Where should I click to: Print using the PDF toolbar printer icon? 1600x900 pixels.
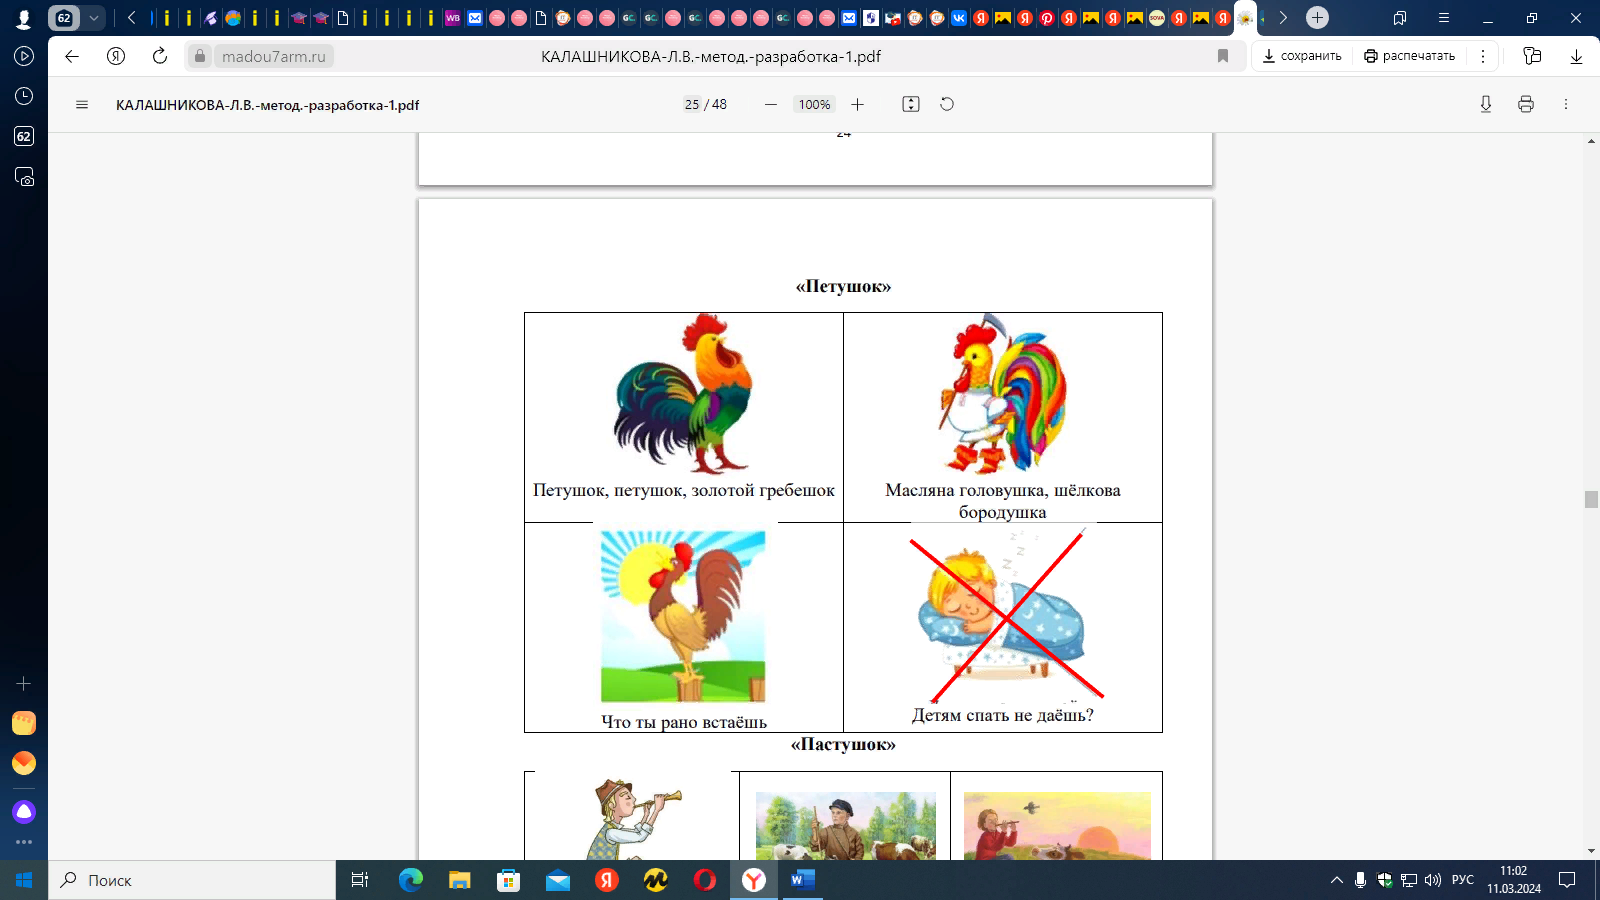point(1525,104)
